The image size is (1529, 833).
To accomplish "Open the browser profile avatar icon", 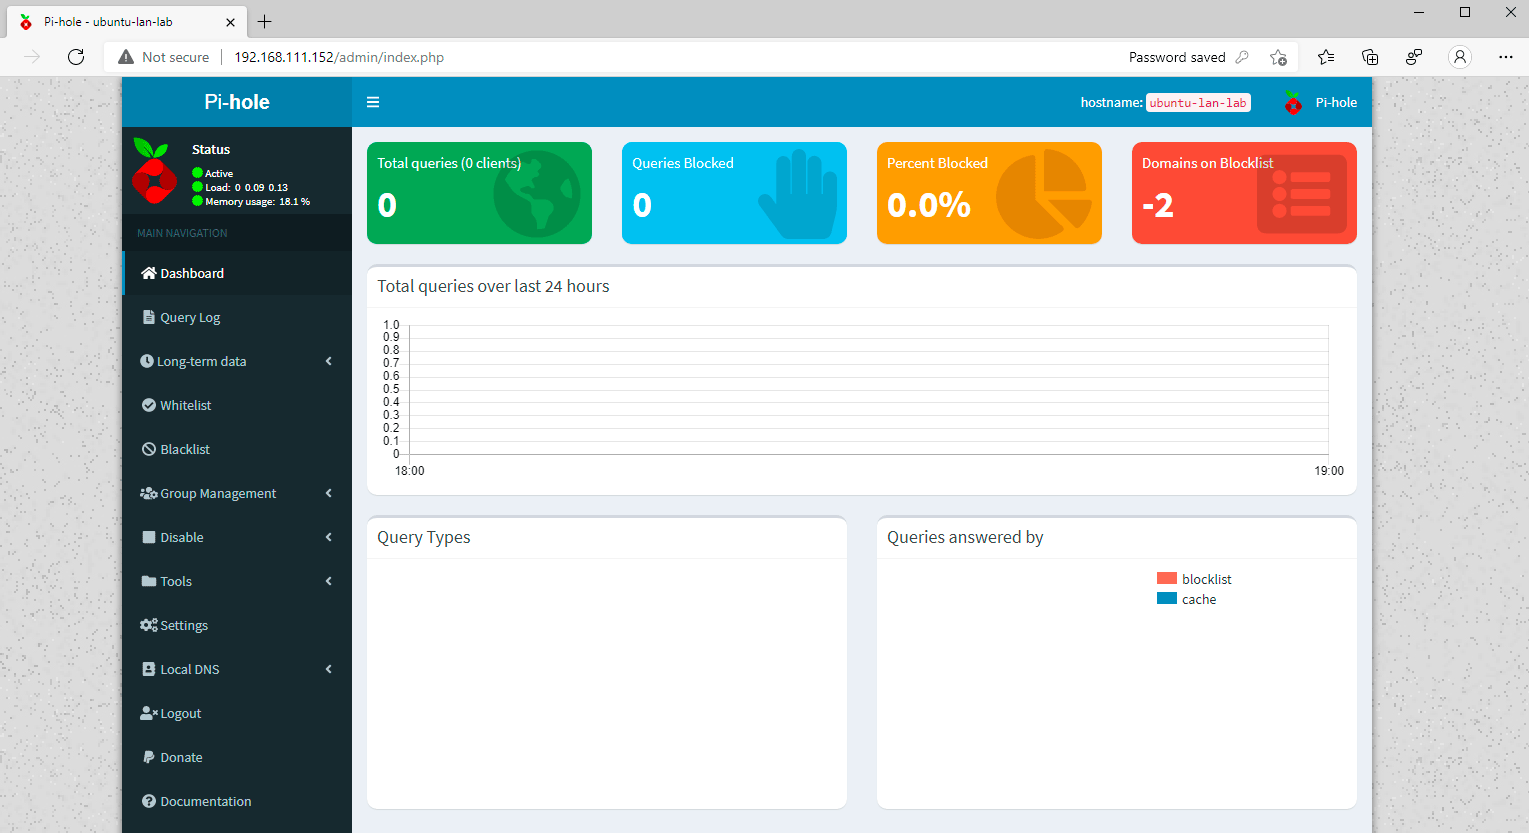I will [x=1460, y=57].
